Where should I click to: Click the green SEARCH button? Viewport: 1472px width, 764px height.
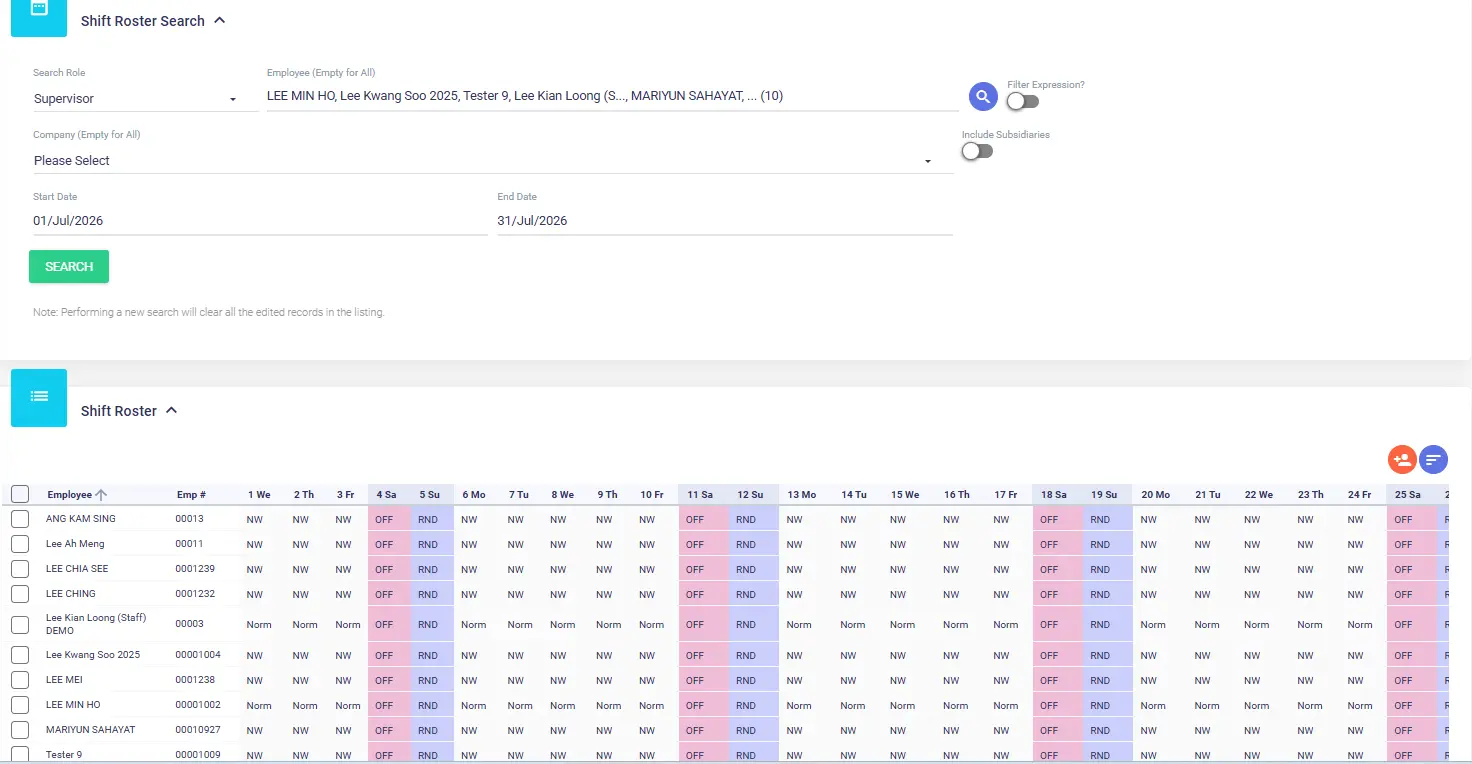point(69,267)
